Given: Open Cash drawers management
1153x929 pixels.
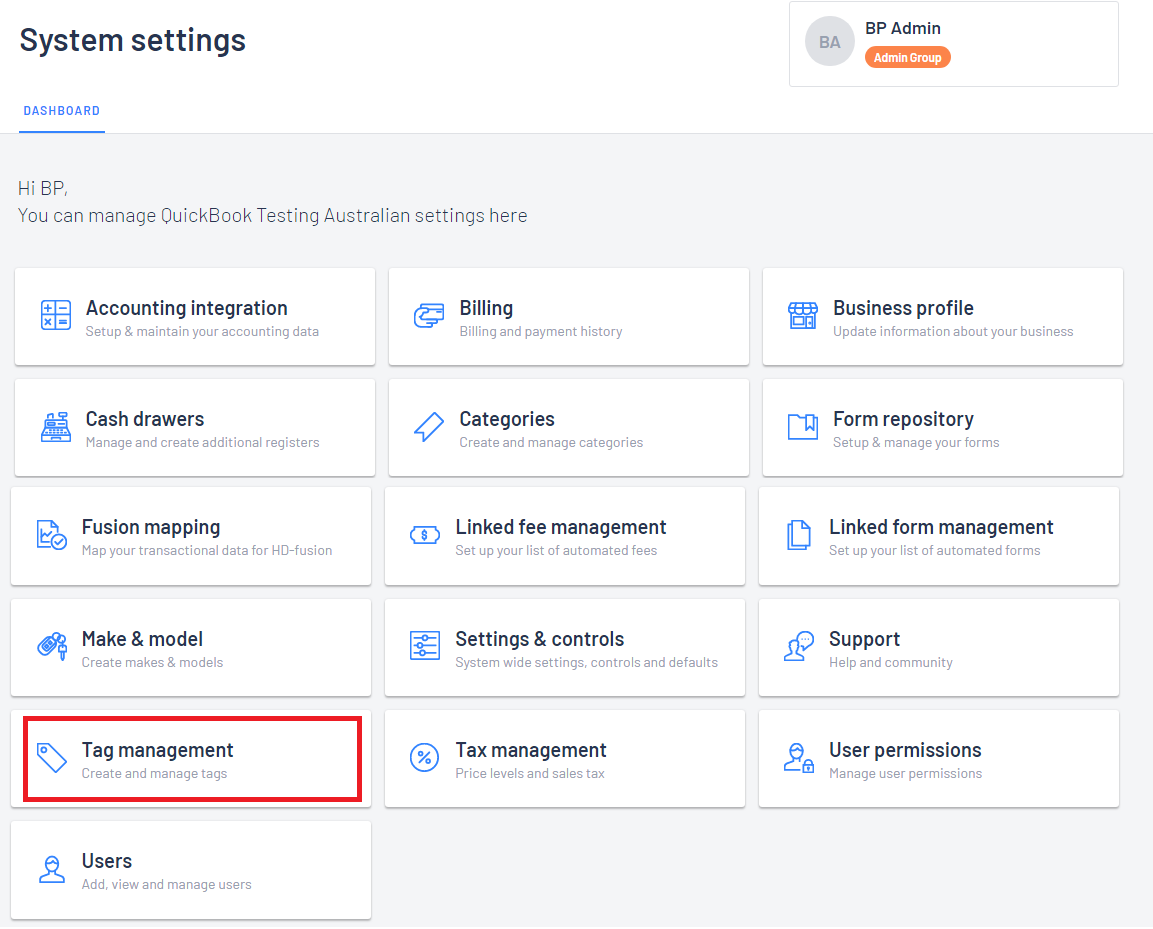Looking at the screenshot, I should click(x=145, y=419).
